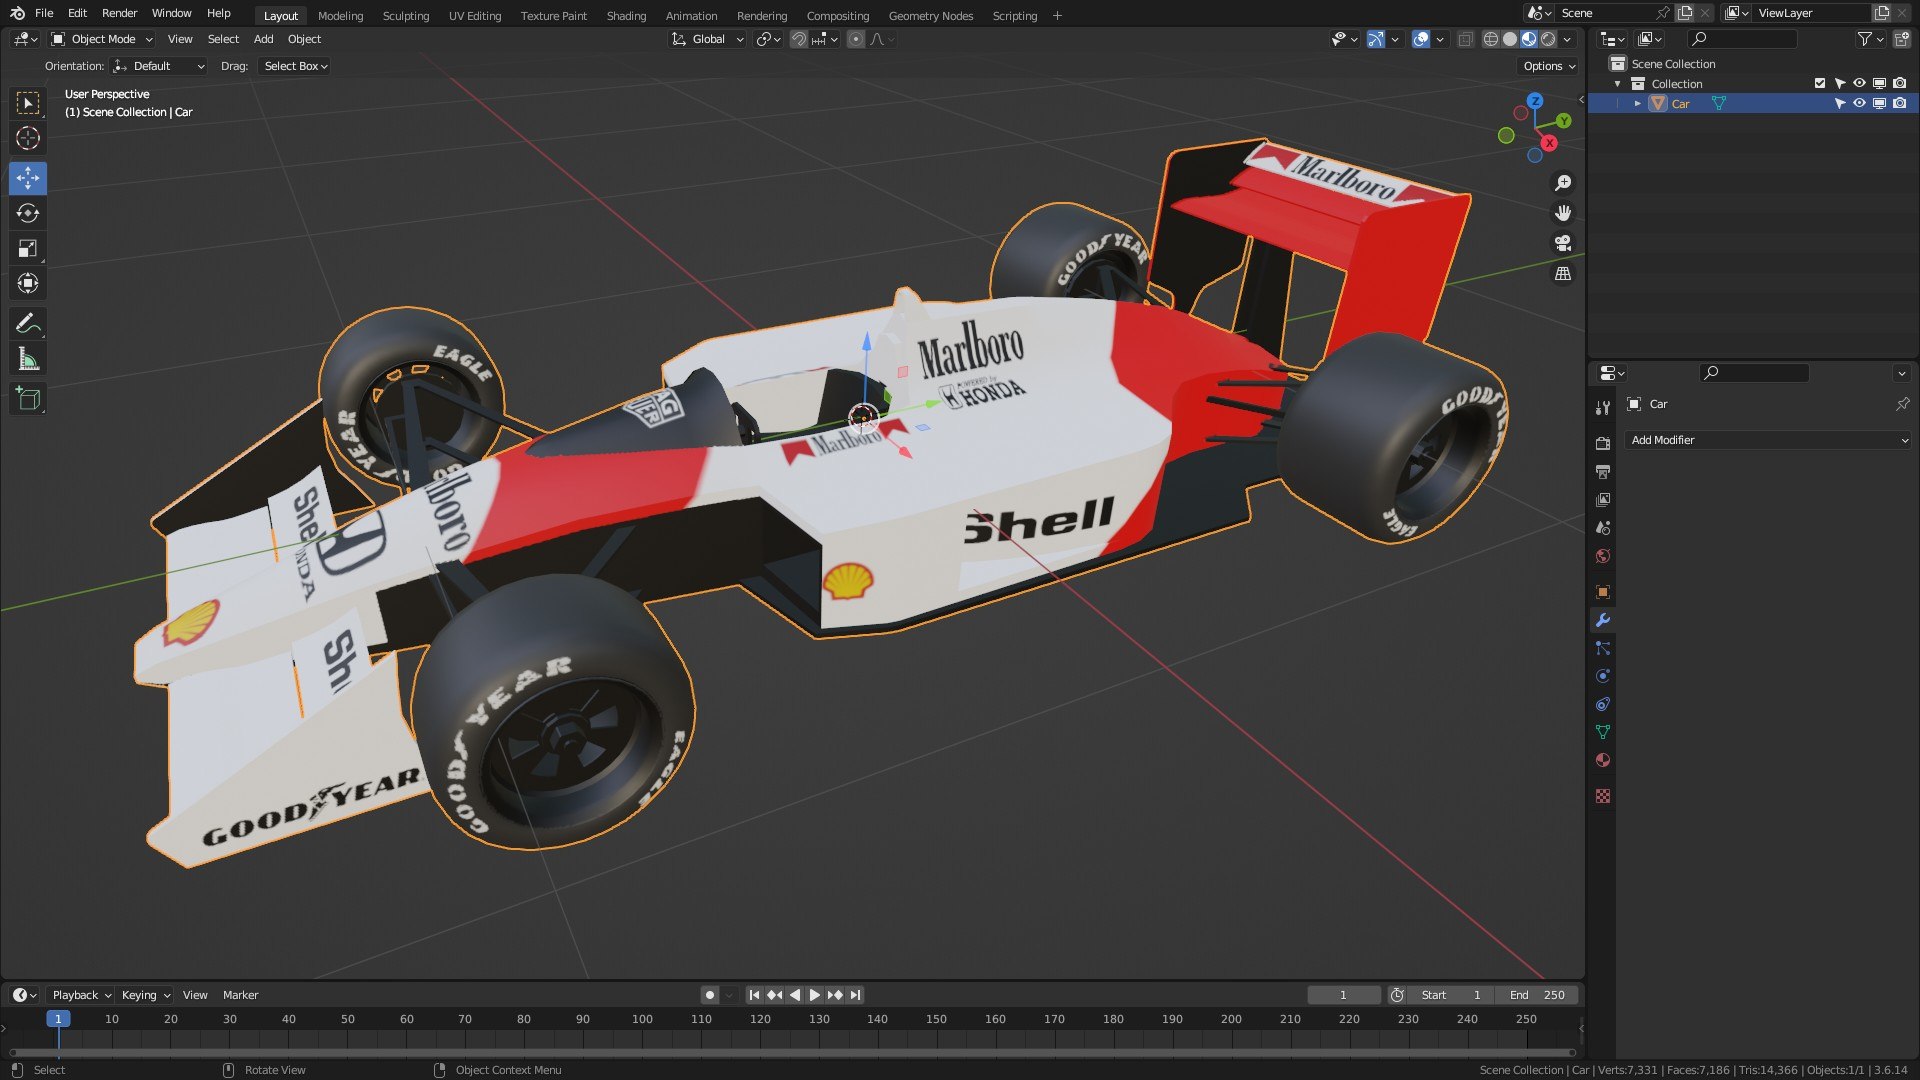
Task: Open the Particles properties tab
Action: click(1603, 648)
